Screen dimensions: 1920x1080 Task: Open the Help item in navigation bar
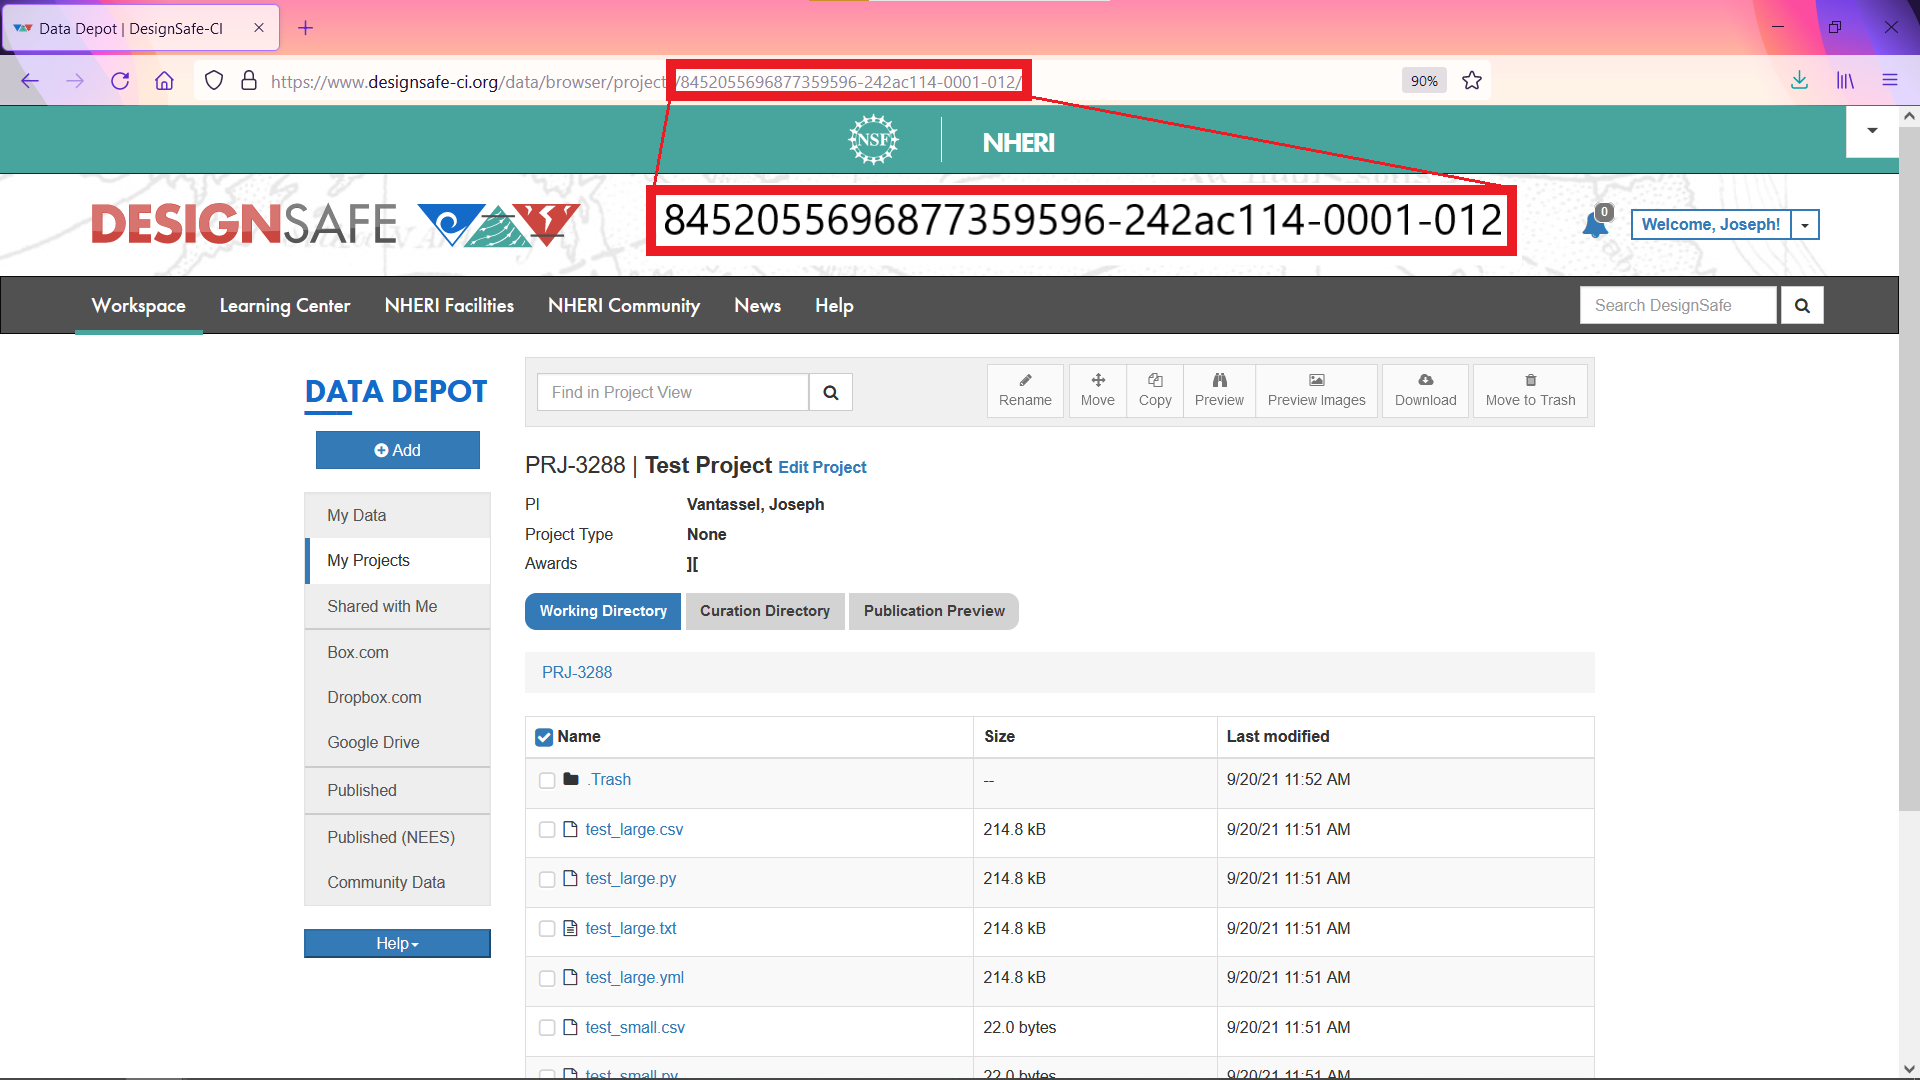834,305
